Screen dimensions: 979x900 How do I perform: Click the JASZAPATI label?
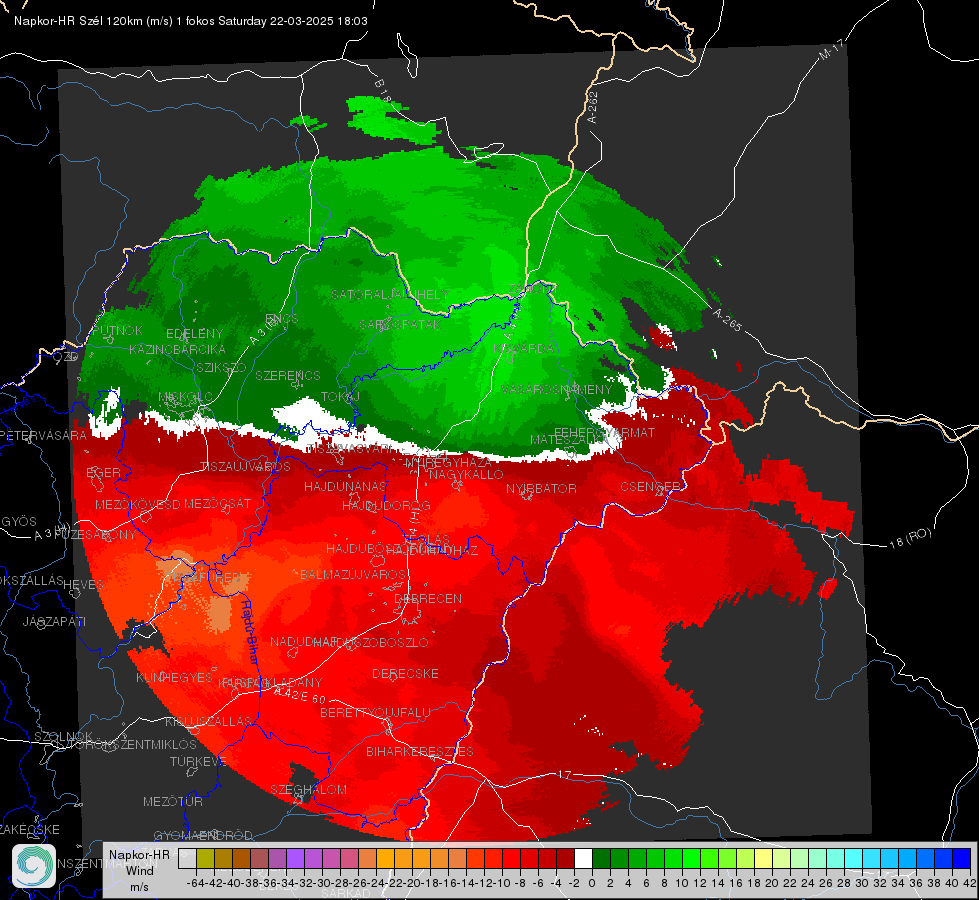pyautogui.click(x=54, y=621)
